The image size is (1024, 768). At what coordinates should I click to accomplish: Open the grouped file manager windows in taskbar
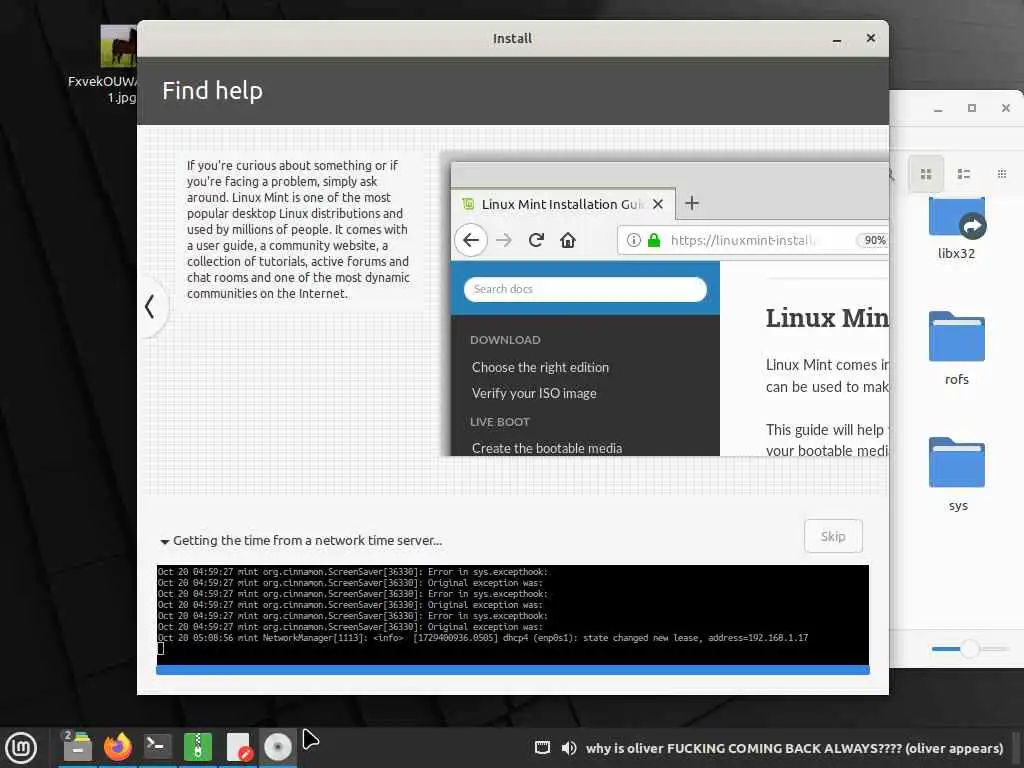(77, 747)
